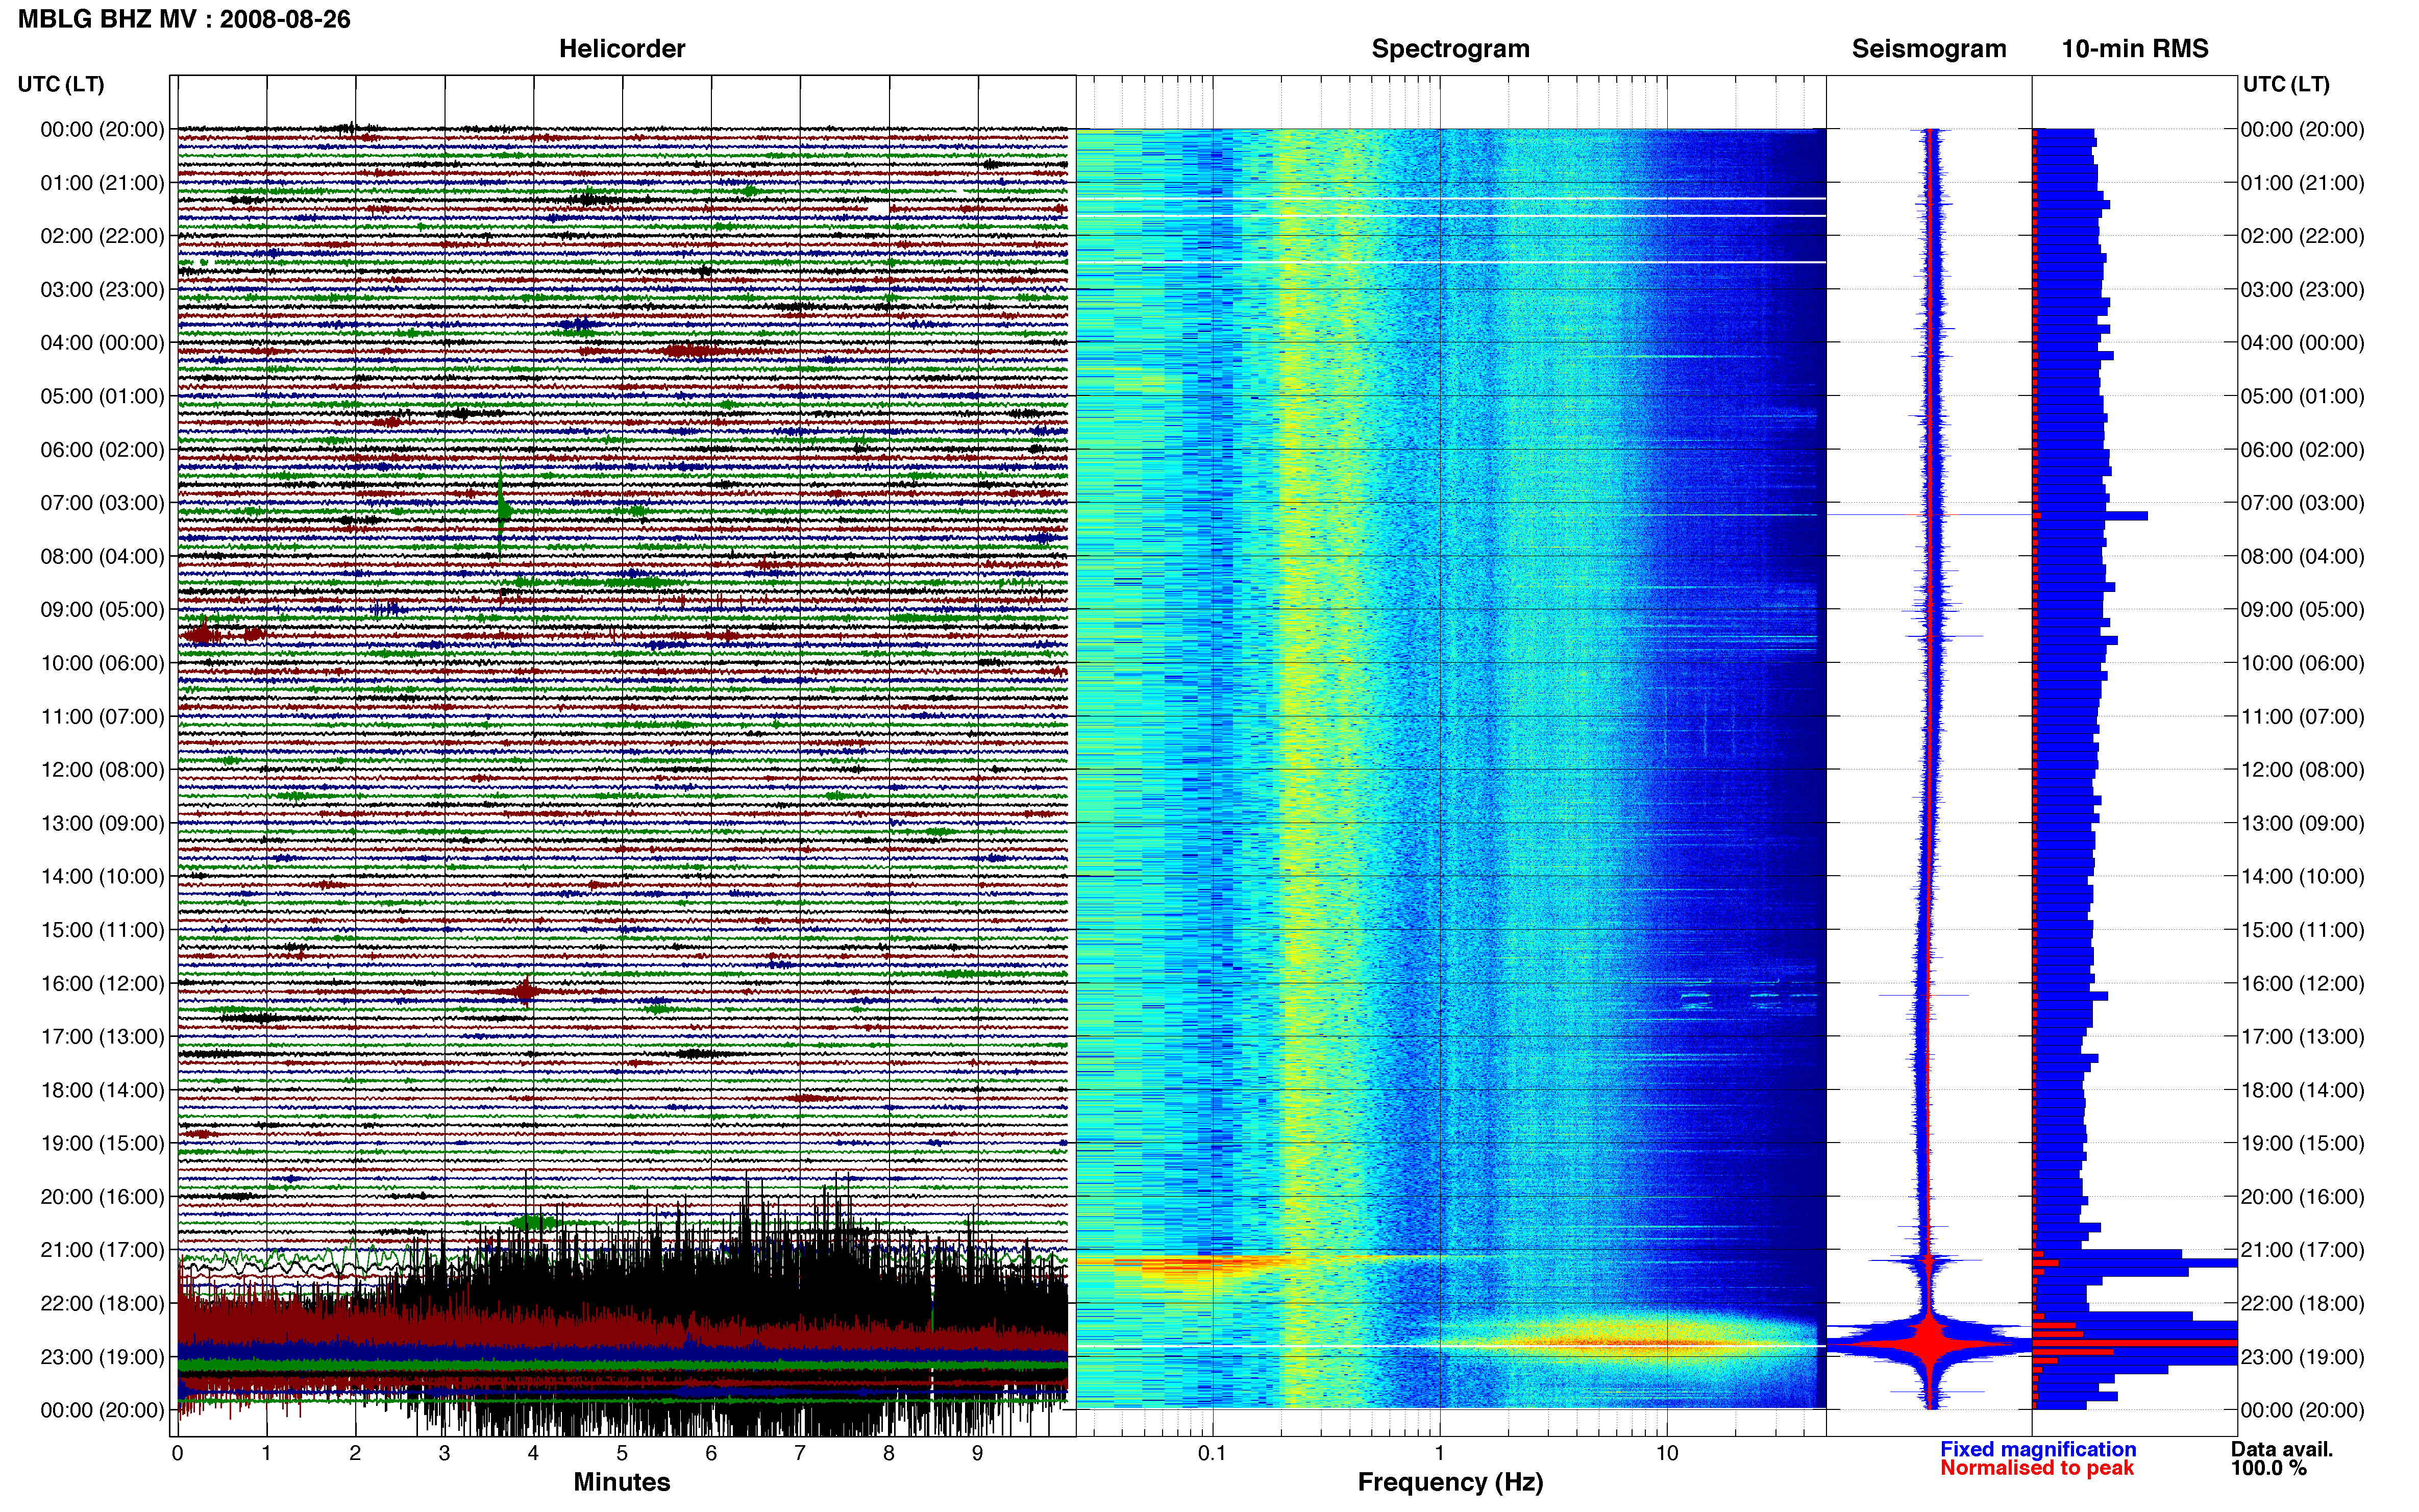Click the Data avail. label
This screenshot has width=2419, height=1512.
tap(2281, 1449)
